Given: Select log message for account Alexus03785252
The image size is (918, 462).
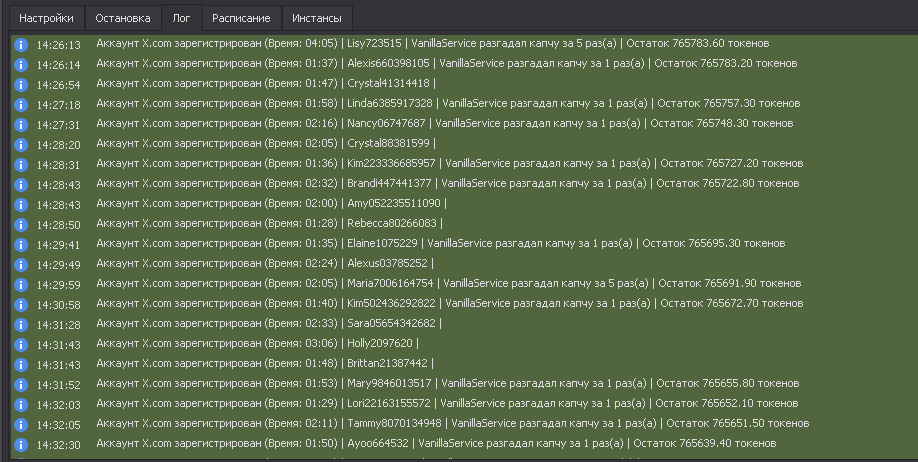Looking at the screenshot, I should [265, 263].
